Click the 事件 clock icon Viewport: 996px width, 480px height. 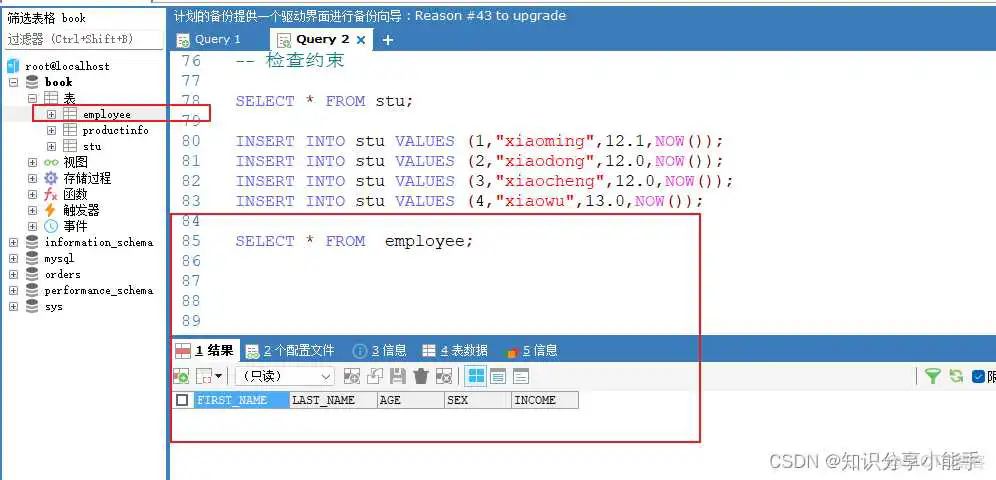51,226
